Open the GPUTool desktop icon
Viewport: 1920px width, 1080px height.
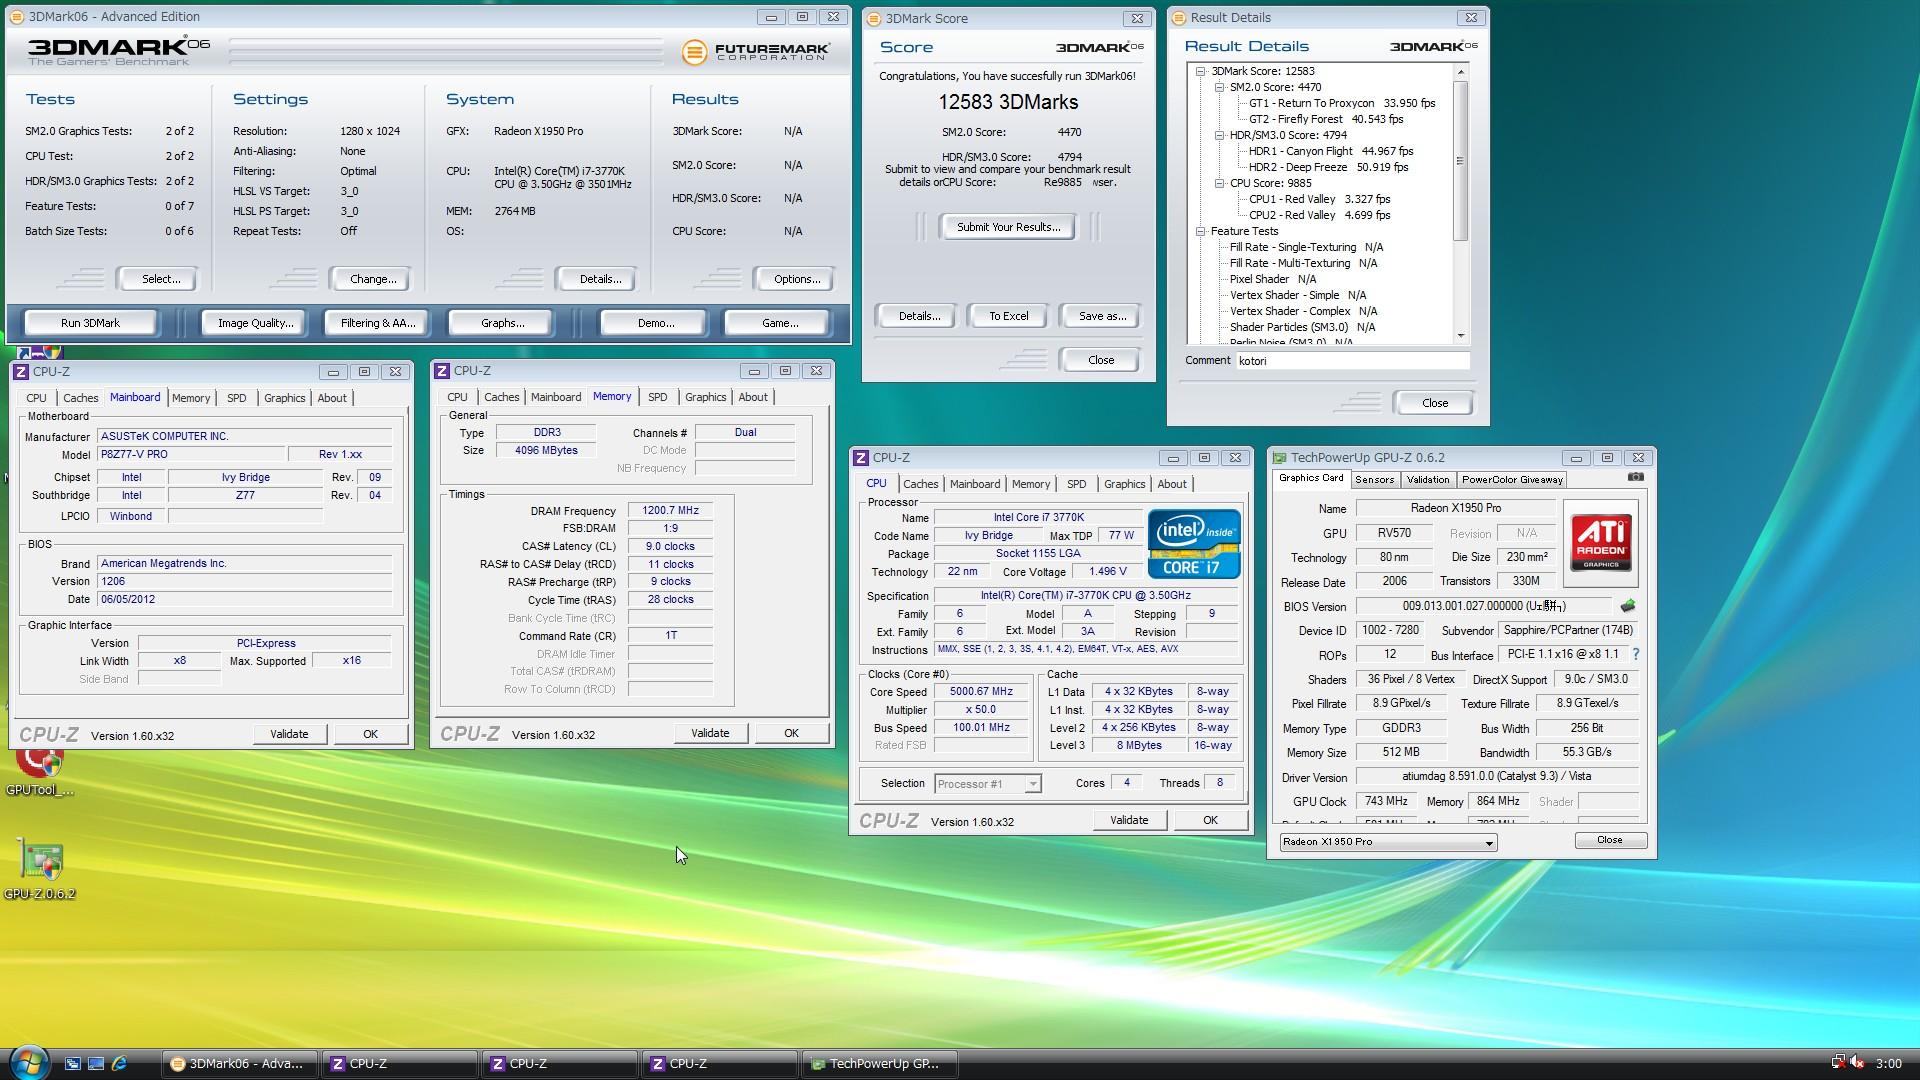click(x=40, y=772)
